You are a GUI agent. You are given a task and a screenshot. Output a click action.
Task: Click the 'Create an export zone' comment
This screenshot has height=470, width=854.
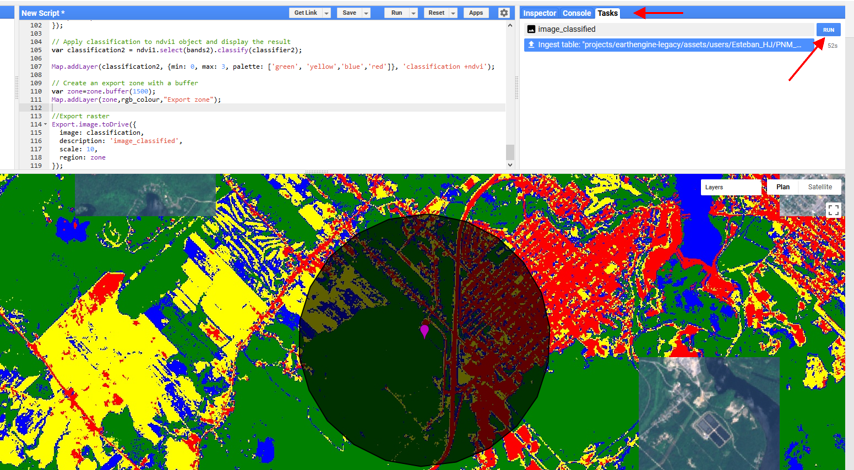pos(125,83)
